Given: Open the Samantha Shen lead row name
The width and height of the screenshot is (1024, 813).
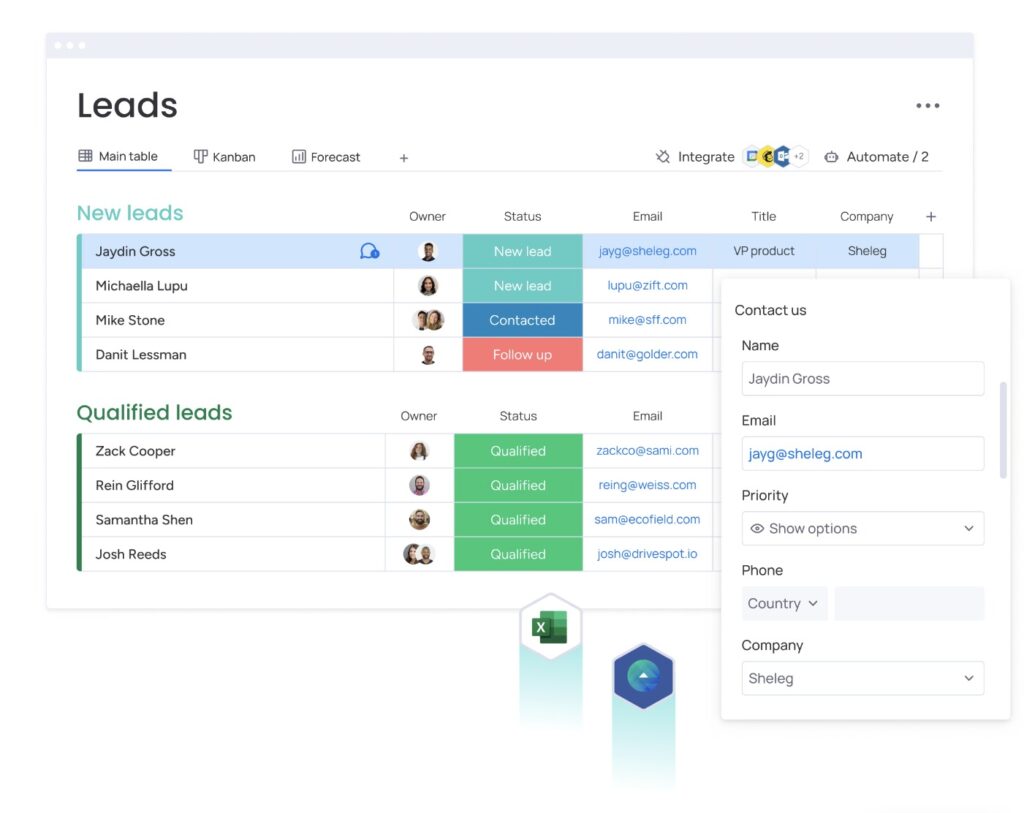Looking at the screenshot, I should (144, 520).
